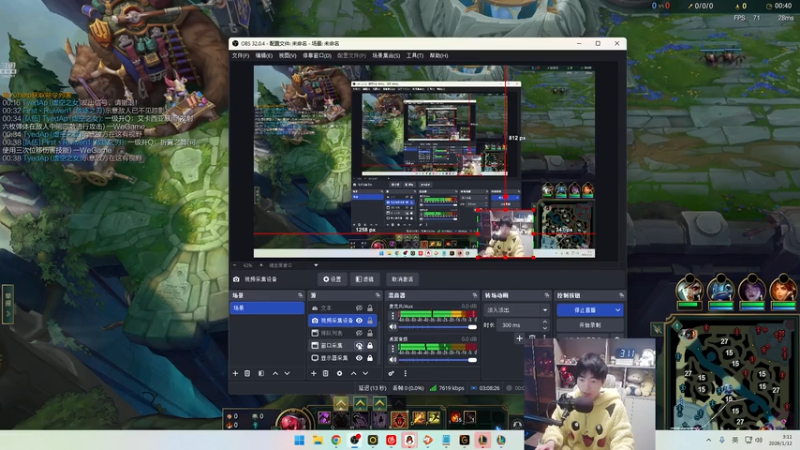The image size is (800, 450).
Task: Toggle visibility eye of 排队列表 source
Action: point(359,333)
